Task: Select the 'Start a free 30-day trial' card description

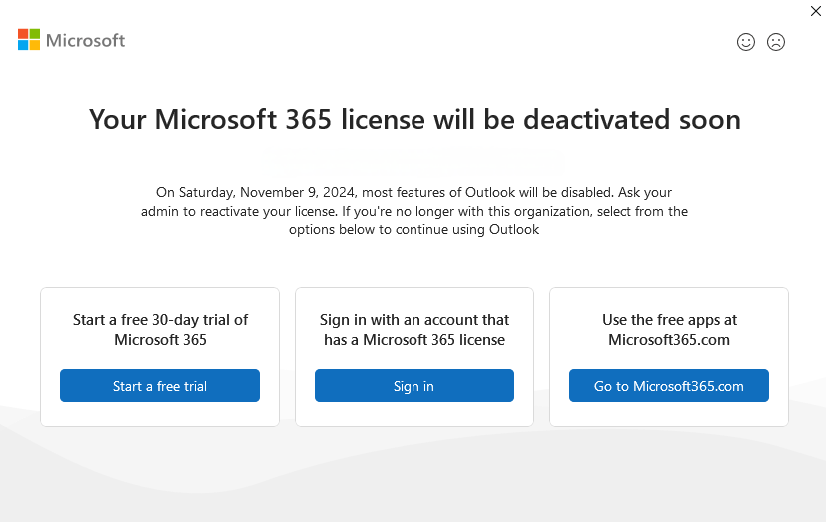Action: coord(160,330)
